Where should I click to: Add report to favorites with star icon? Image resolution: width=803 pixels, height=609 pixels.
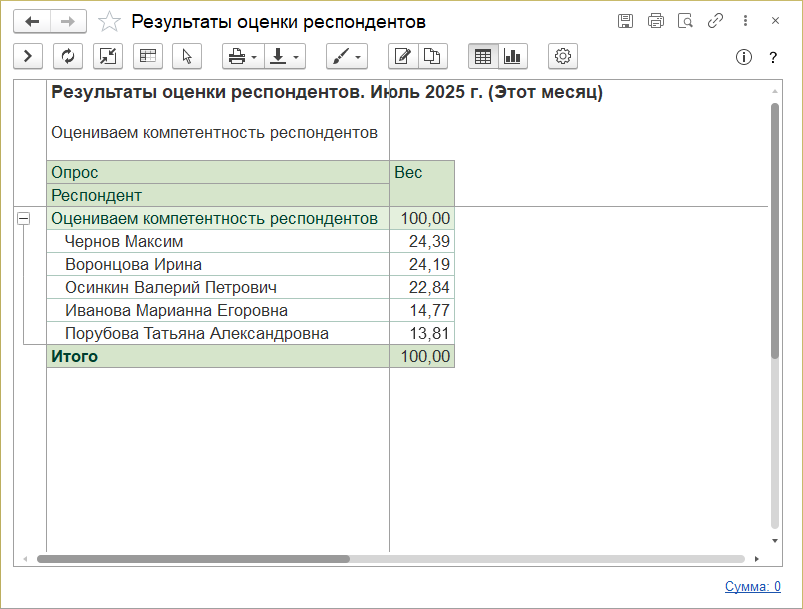110,21
